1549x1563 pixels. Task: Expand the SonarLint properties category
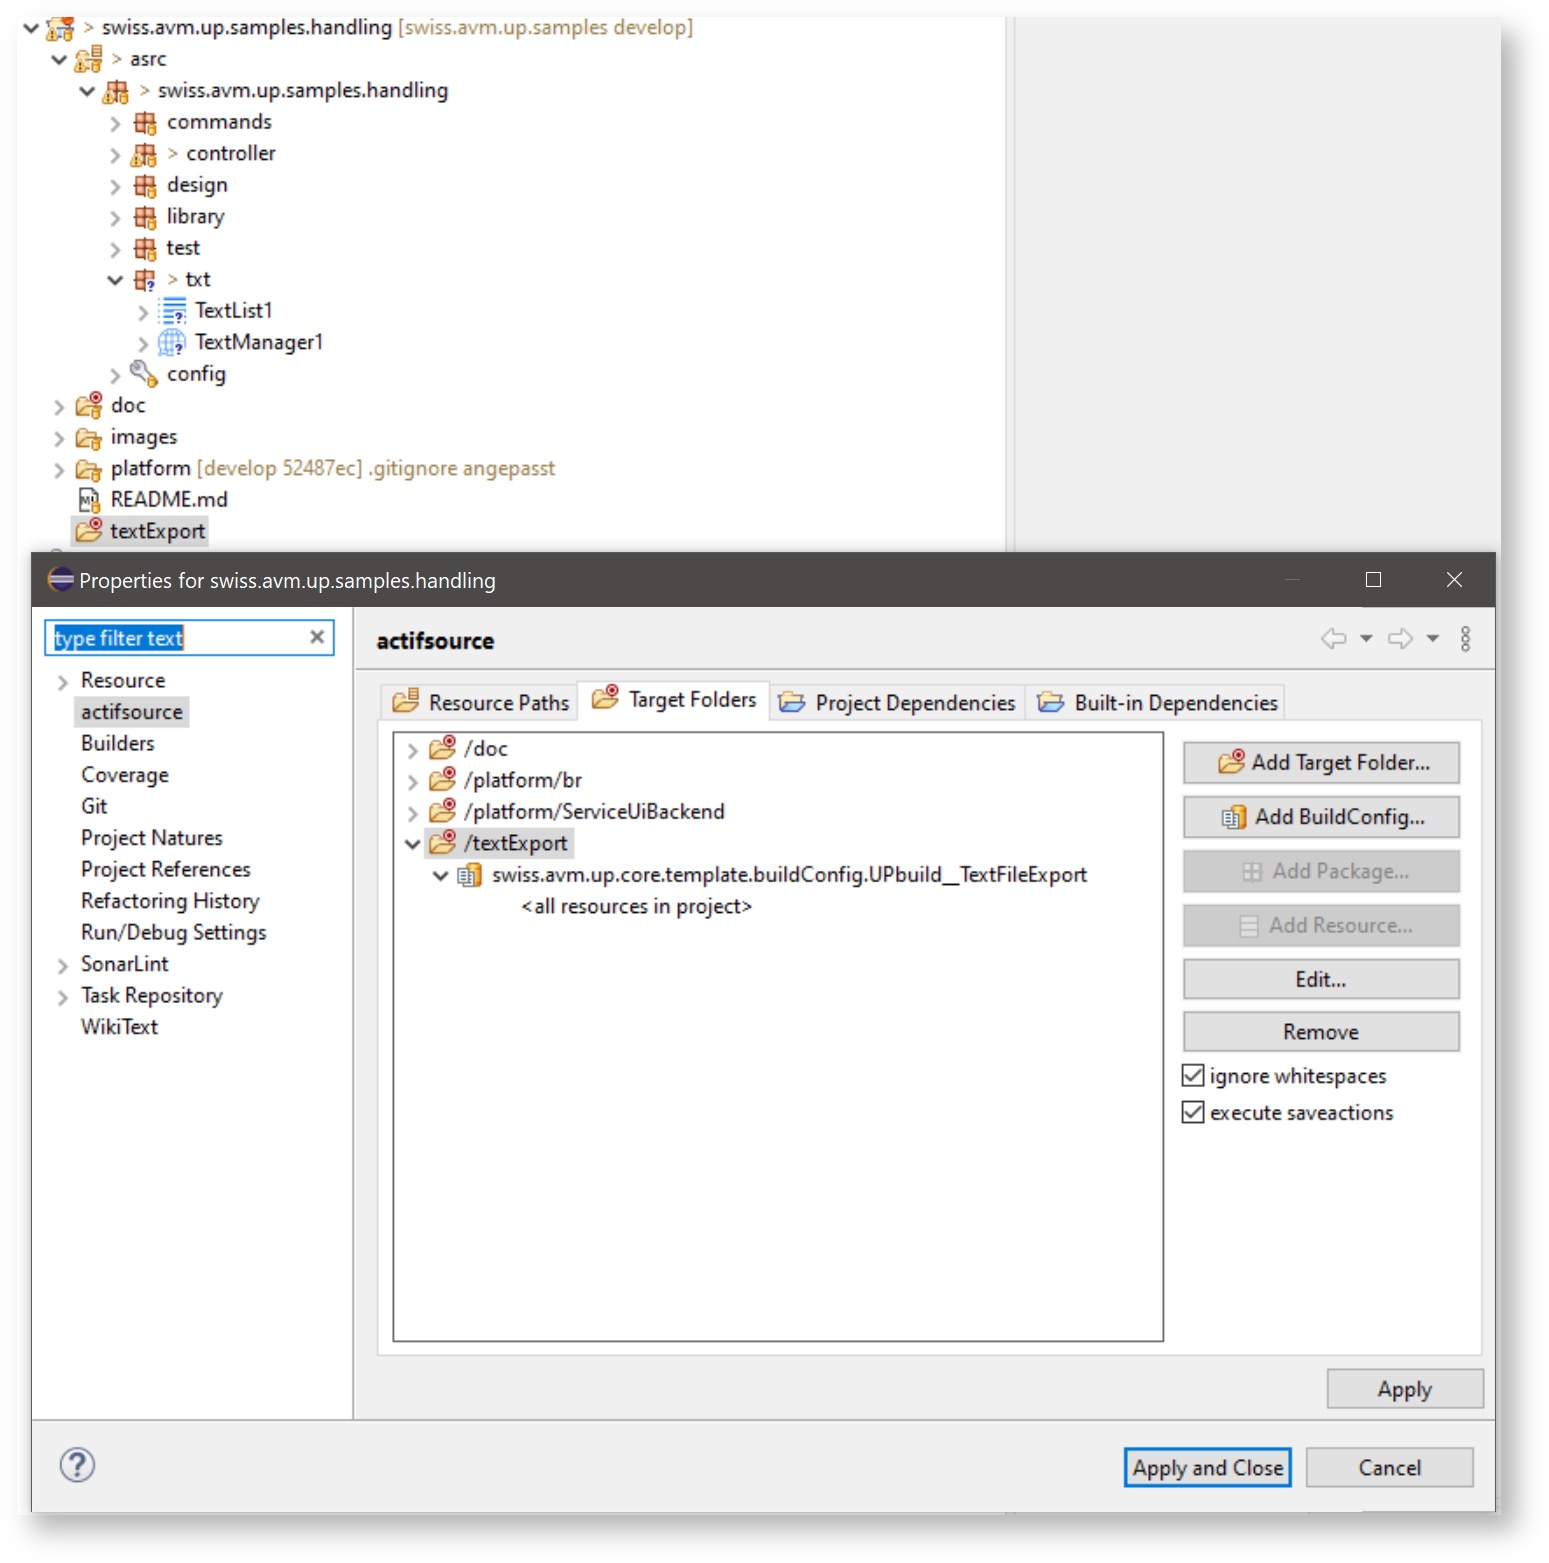pos(63,965)
